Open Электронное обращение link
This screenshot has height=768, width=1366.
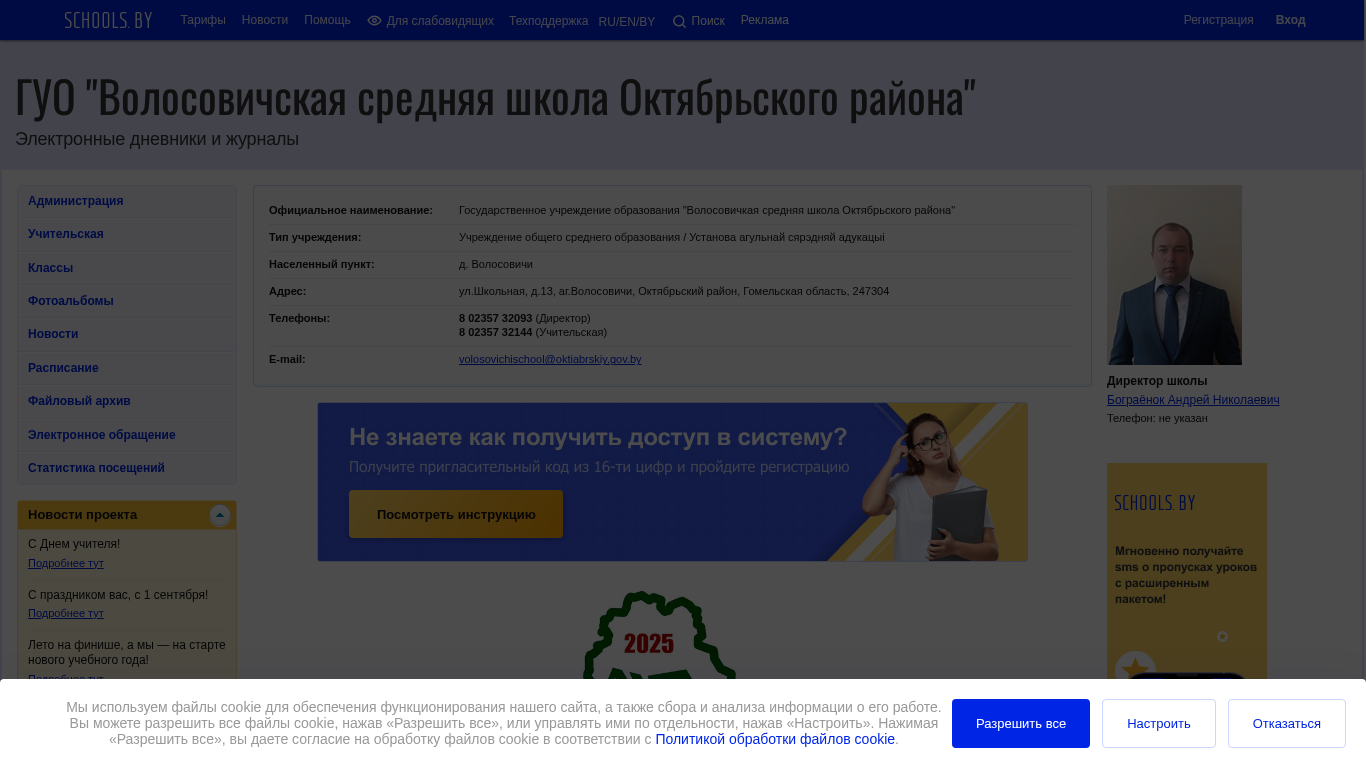click(x=127, y=435)
